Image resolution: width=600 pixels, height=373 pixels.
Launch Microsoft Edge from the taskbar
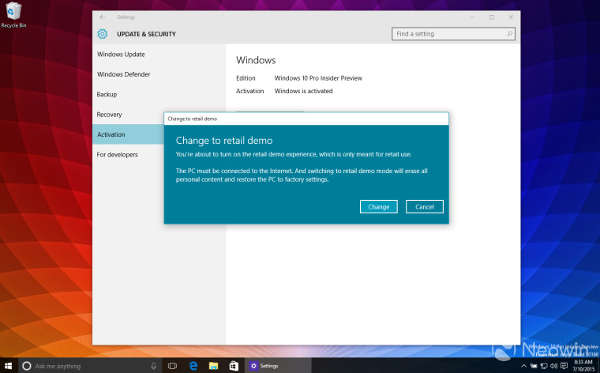[x=193, y=366]
